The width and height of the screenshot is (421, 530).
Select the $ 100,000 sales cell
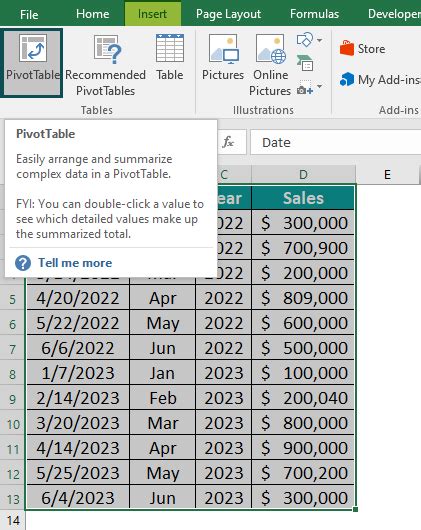[303, 373]
